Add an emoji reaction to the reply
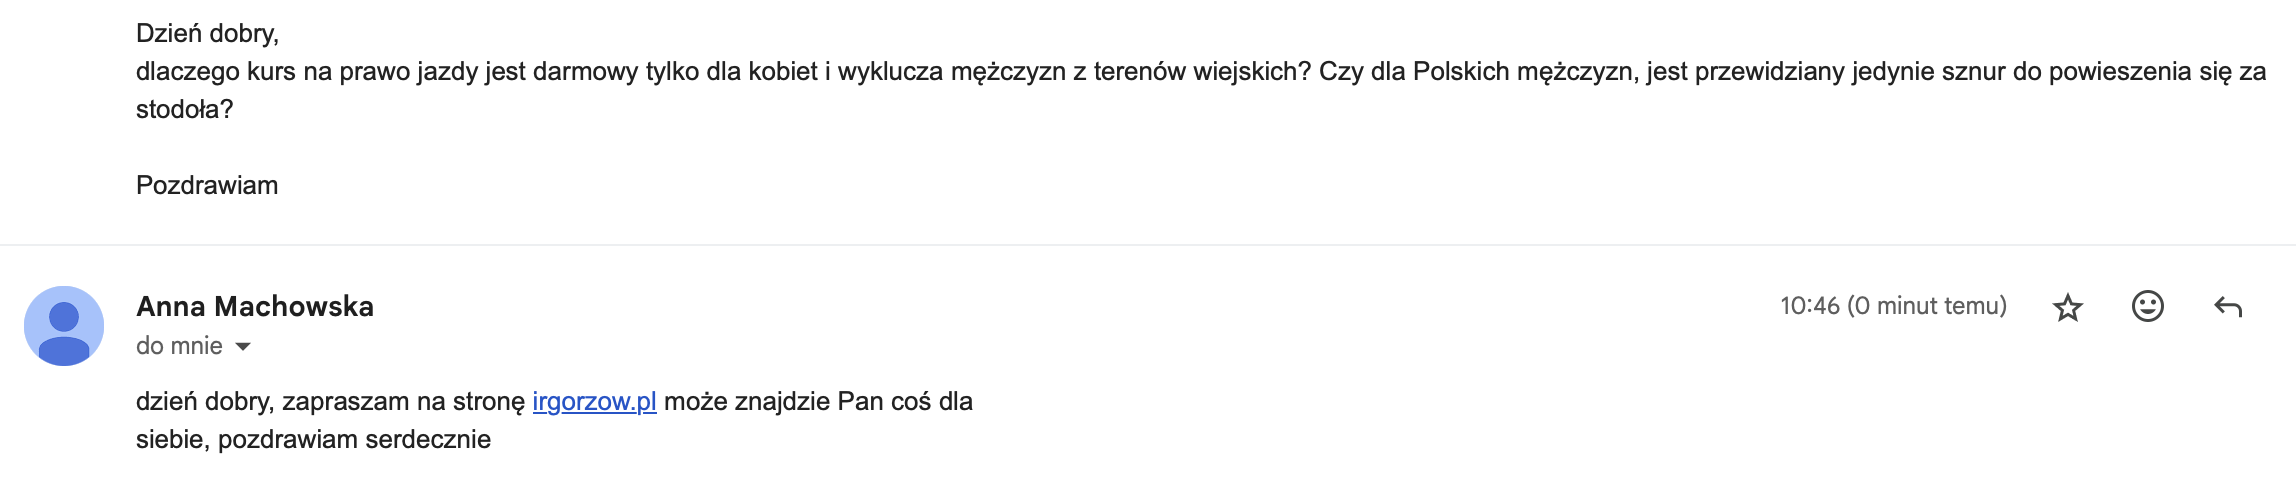This screenshot has width=2296, height=480. pyautogui.click(x=2147, y=306)
